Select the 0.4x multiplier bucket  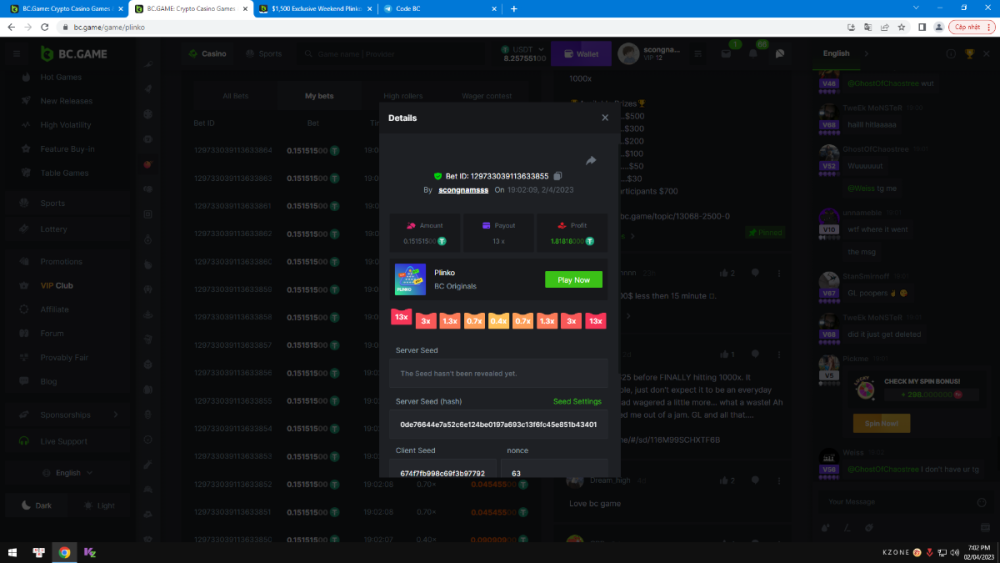(499, 321)
